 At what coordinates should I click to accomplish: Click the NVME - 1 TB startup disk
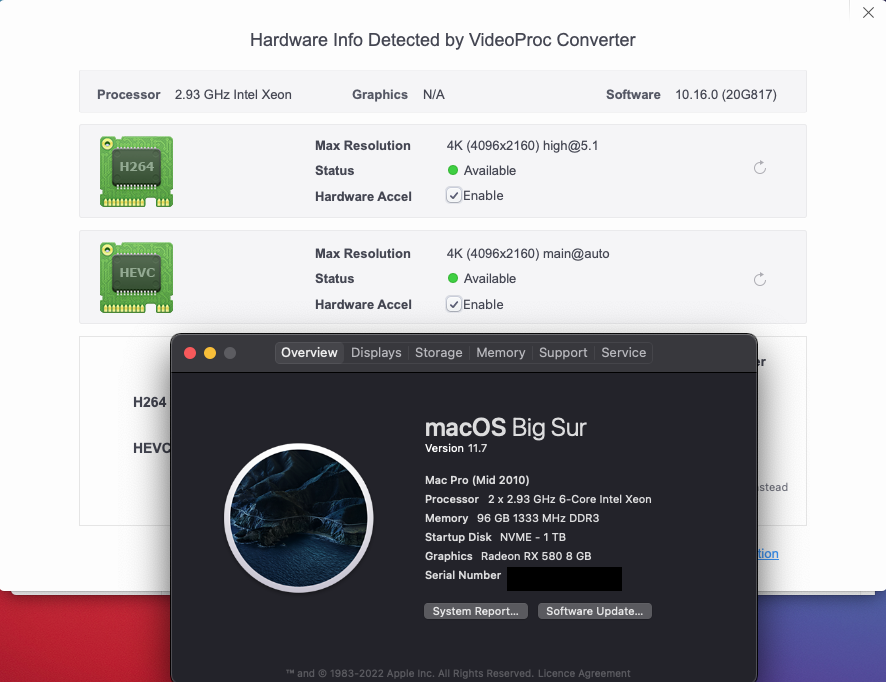point(533,537)
